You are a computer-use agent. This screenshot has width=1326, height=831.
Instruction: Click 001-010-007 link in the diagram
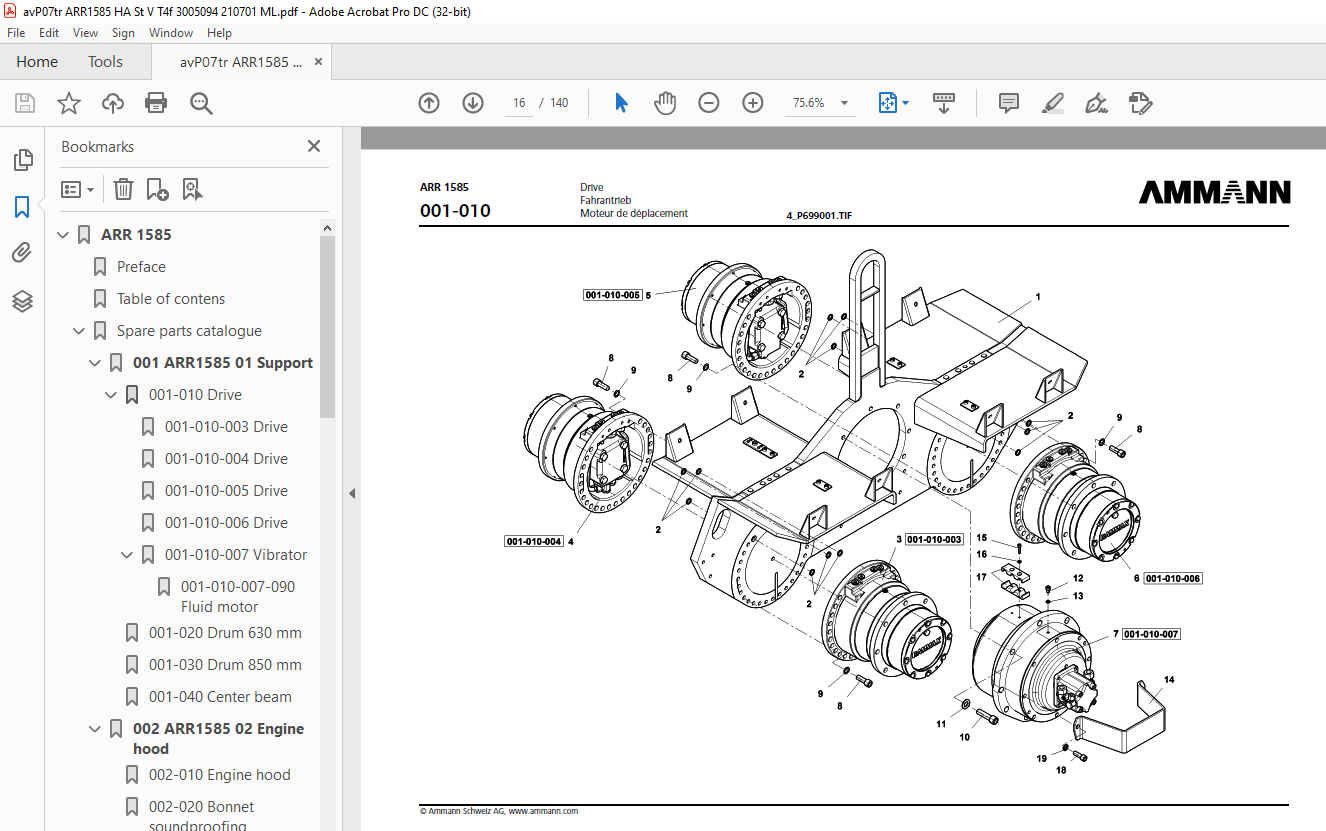click(1151, 634)
